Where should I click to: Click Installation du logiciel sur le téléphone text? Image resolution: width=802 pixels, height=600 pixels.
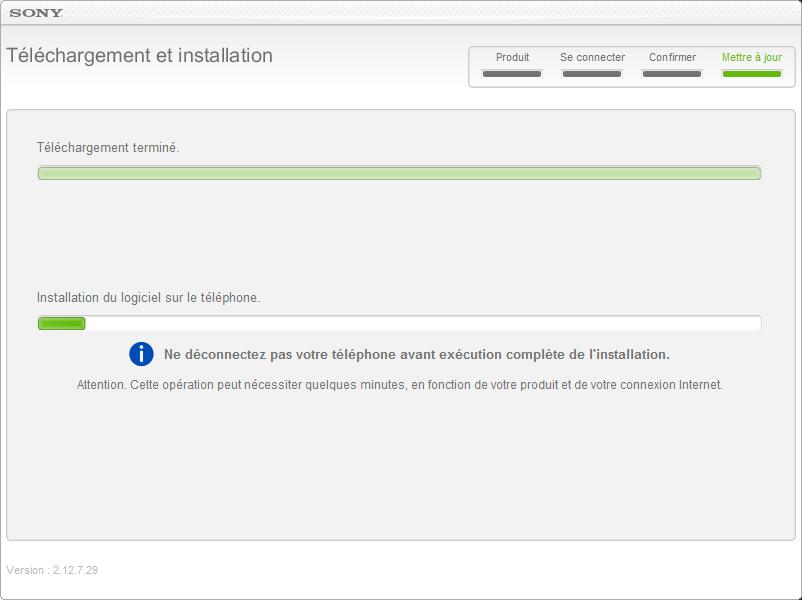(x=148, y=297)
